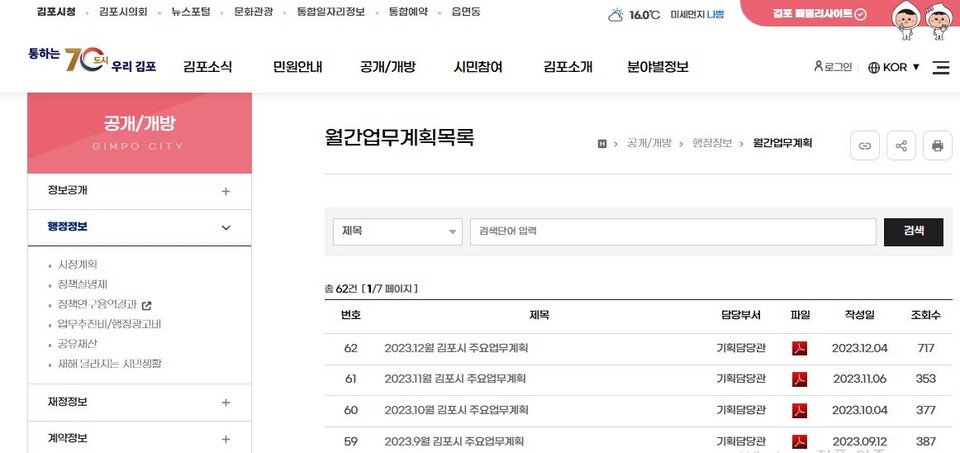
Task: Open the 민원안내 main menu
Action: coord(298,67)
